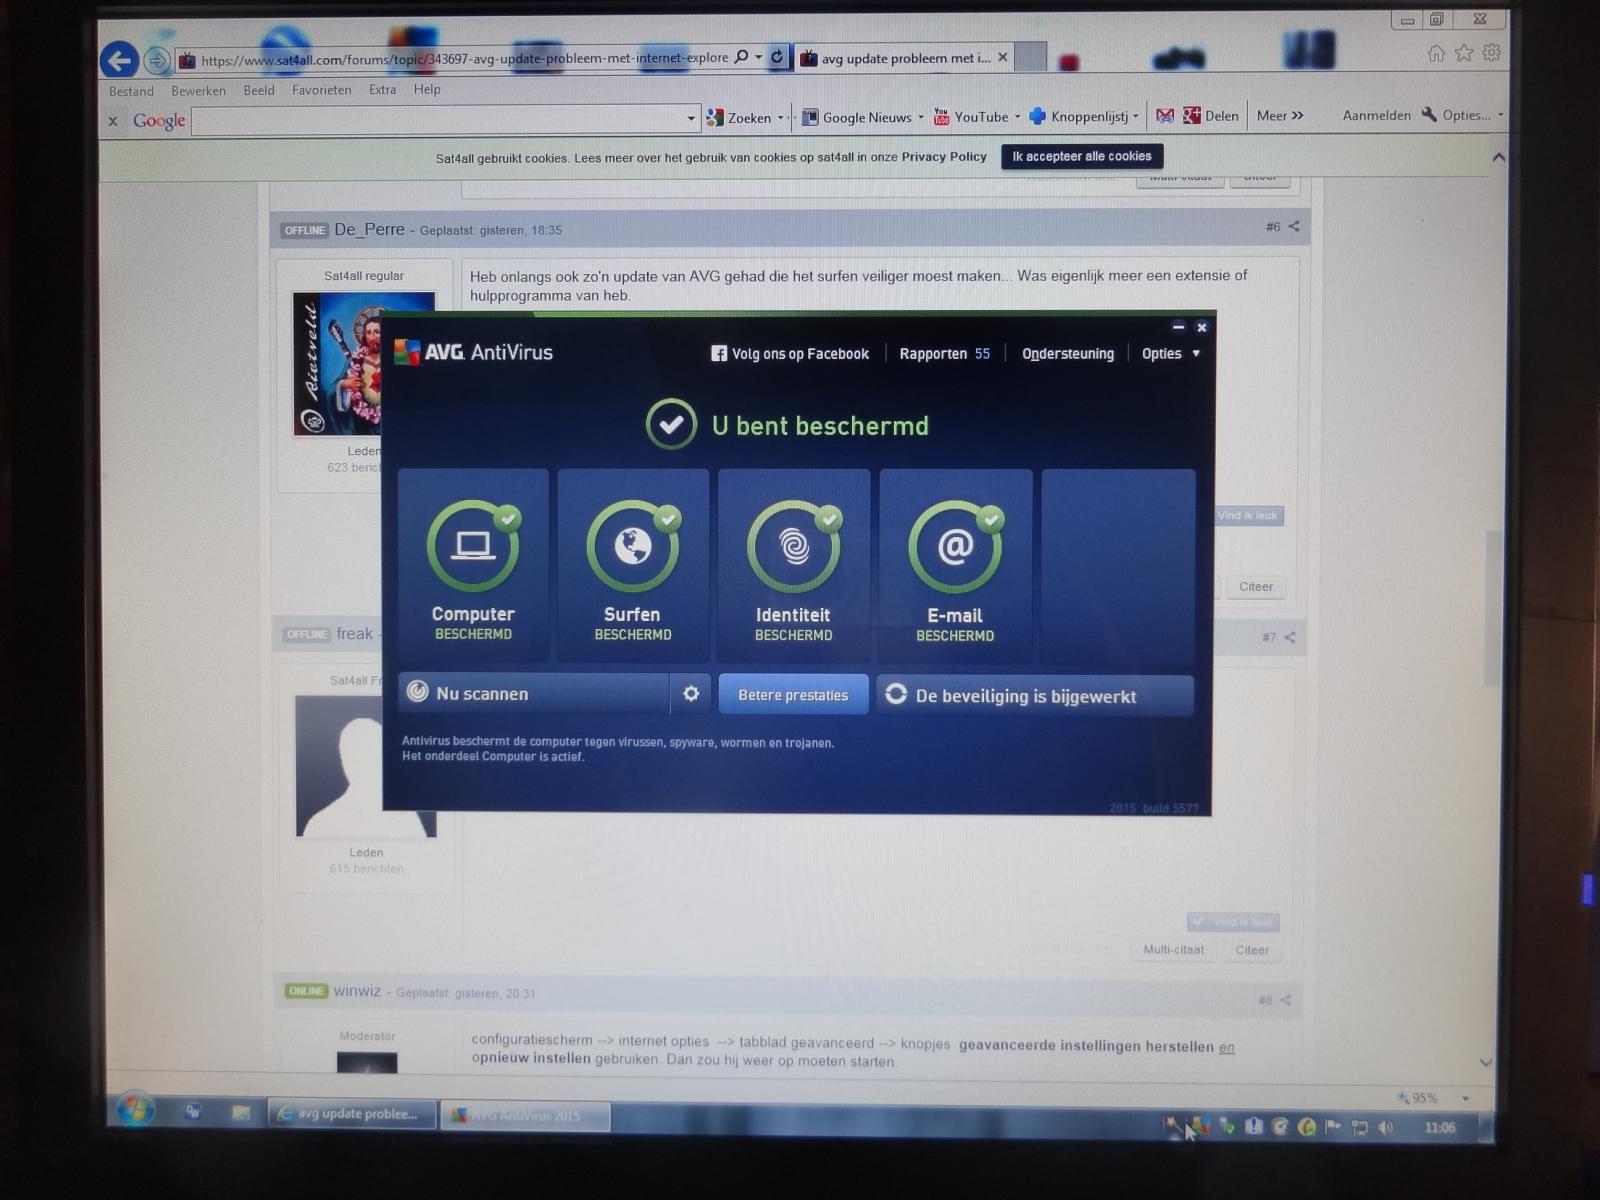Viewport: 1600px width, 1200px height.
Task: Click the U bent beschermd status checkmark
Action: (x=671, y=424)
